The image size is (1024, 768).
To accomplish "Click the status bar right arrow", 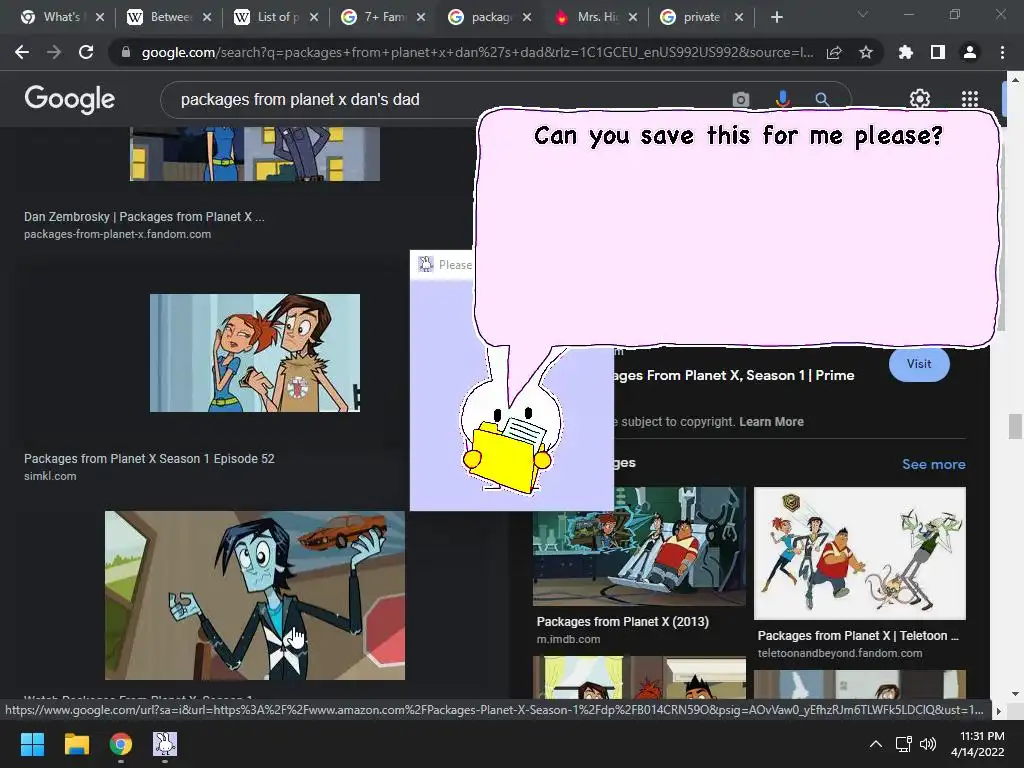I will (x=997, y=711).
